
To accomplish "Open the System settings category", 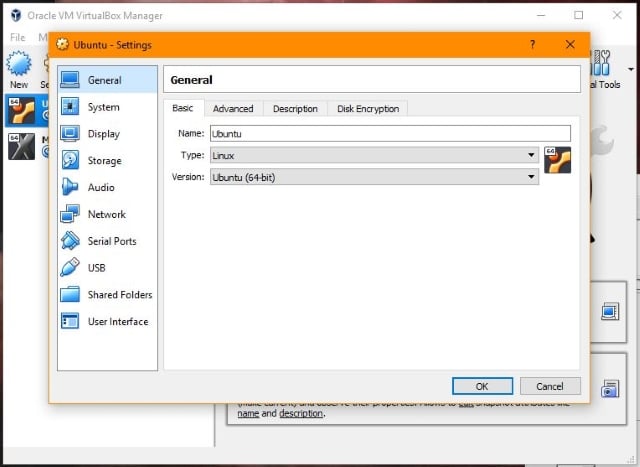I will pos(107,107).
